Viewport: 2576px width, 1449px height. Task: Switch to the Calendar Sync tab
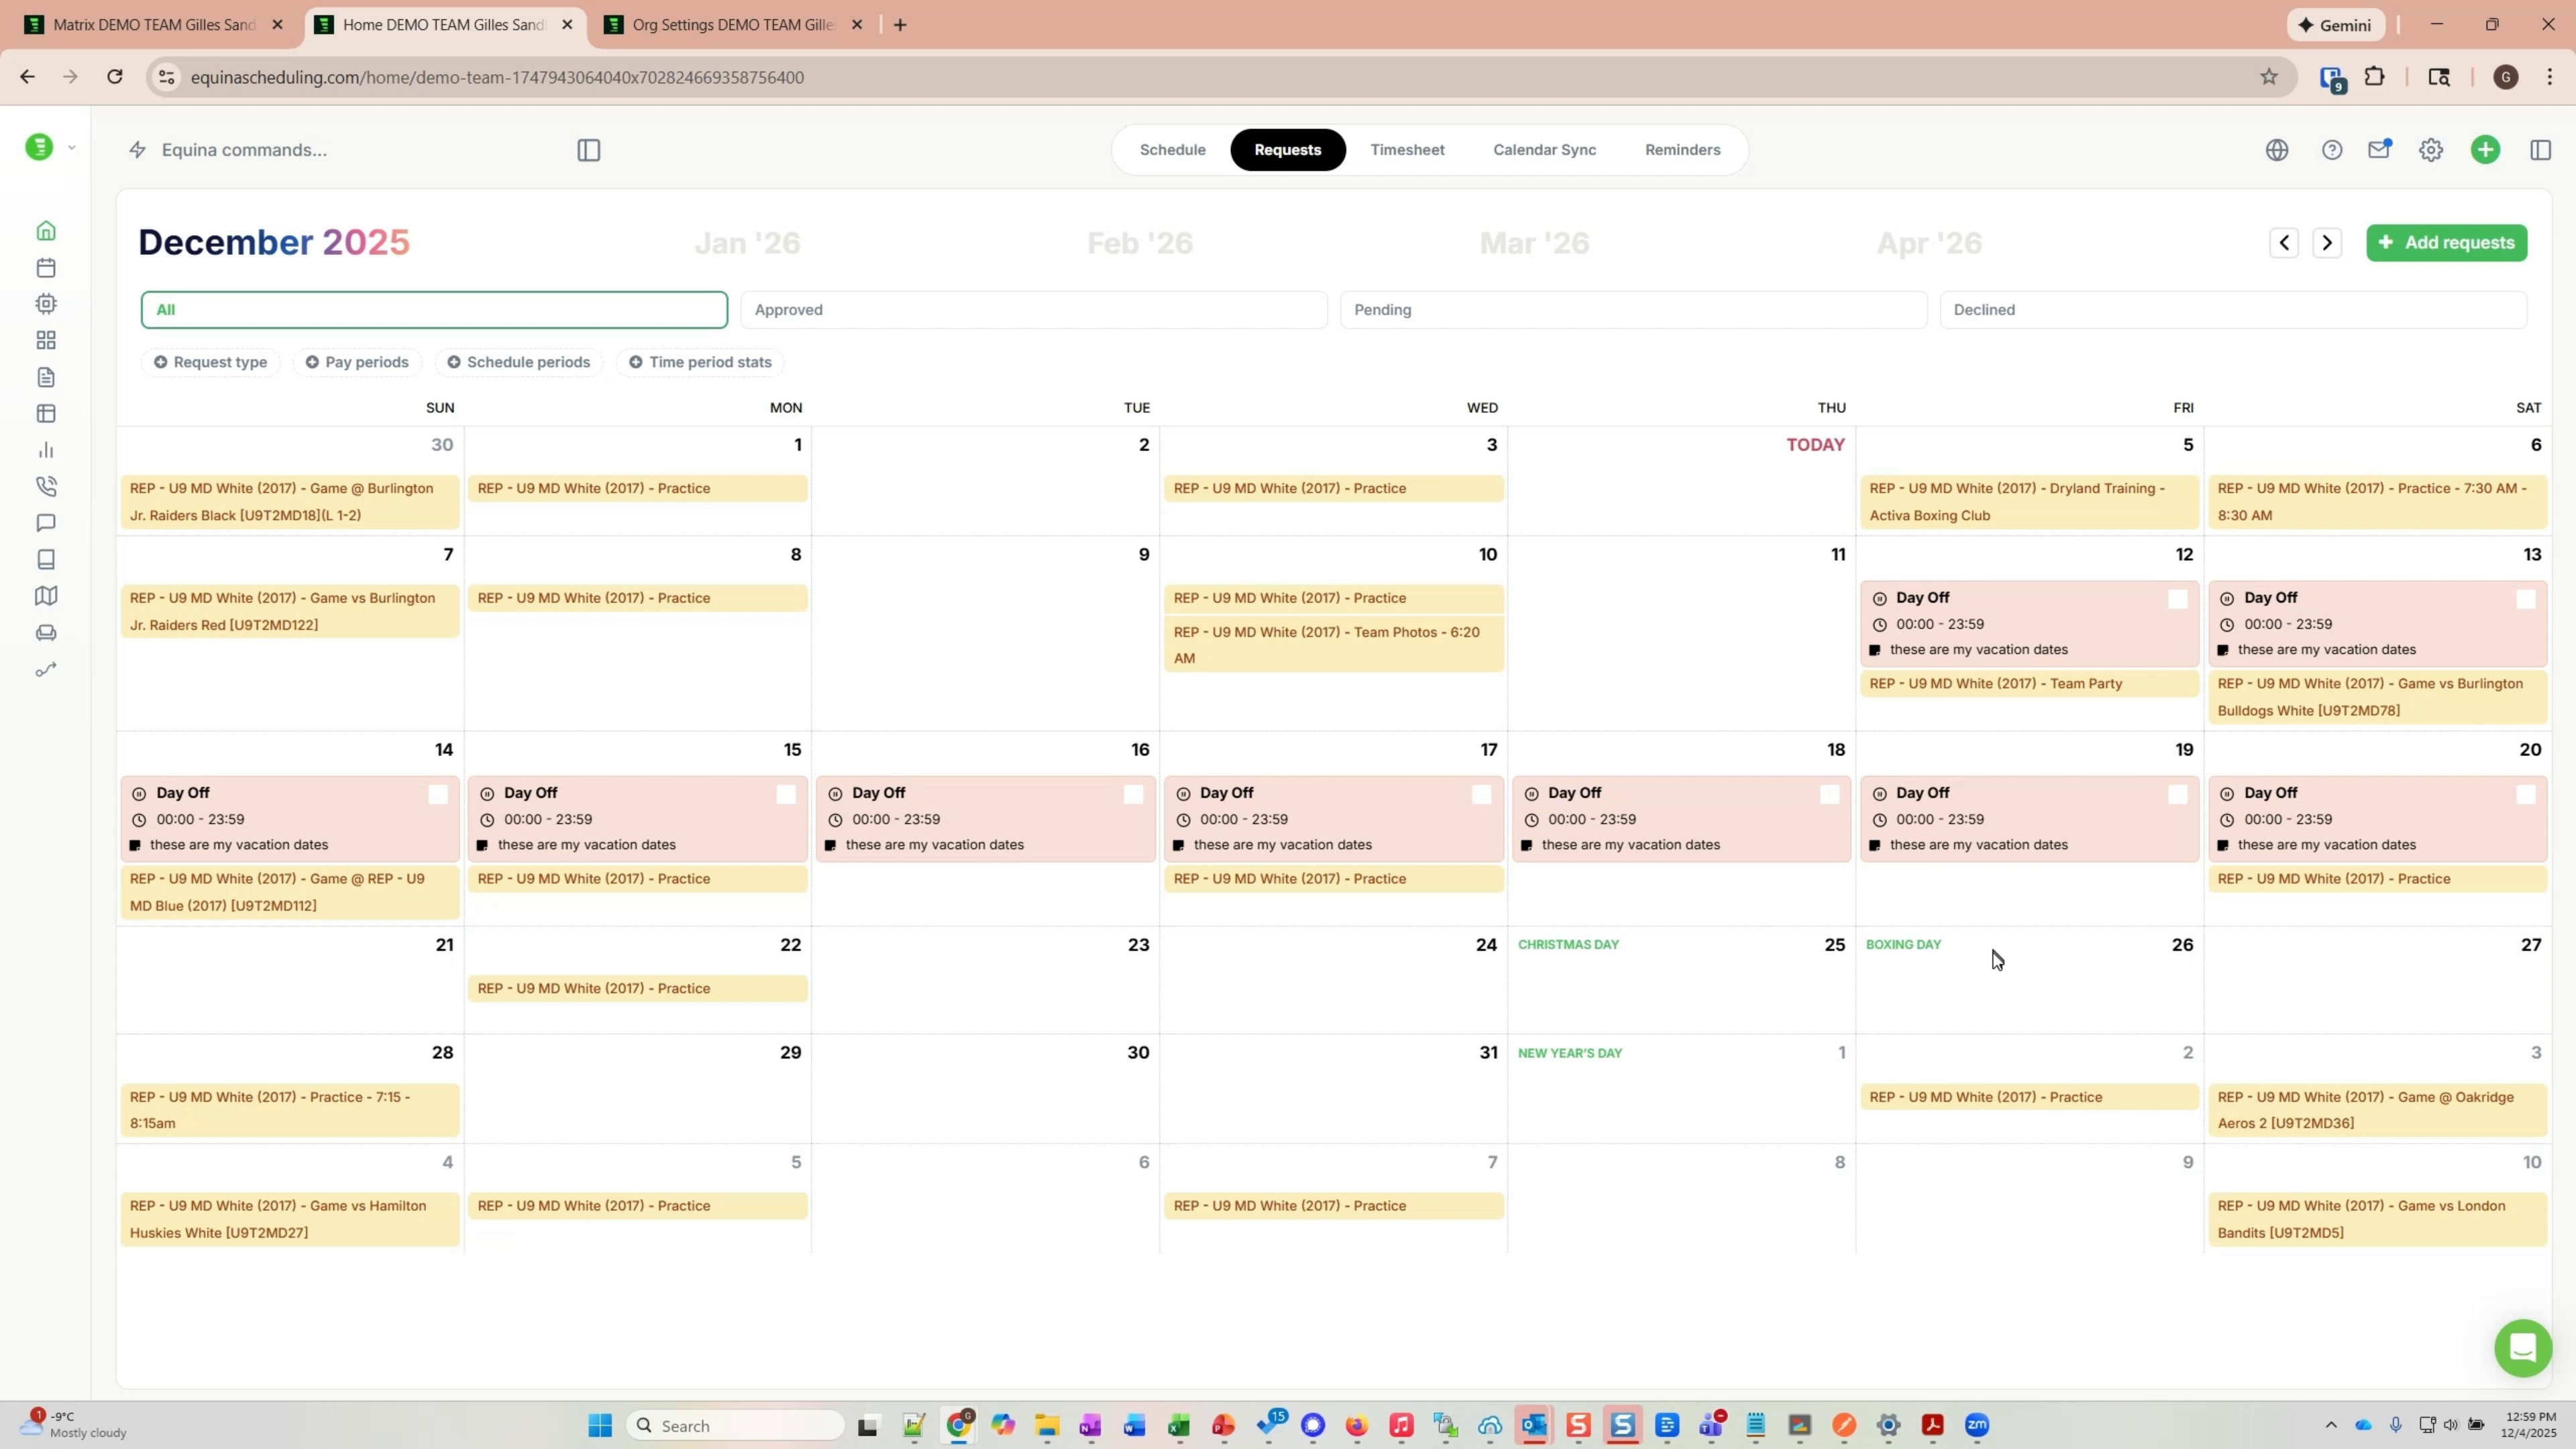(x=1544, y=149)
